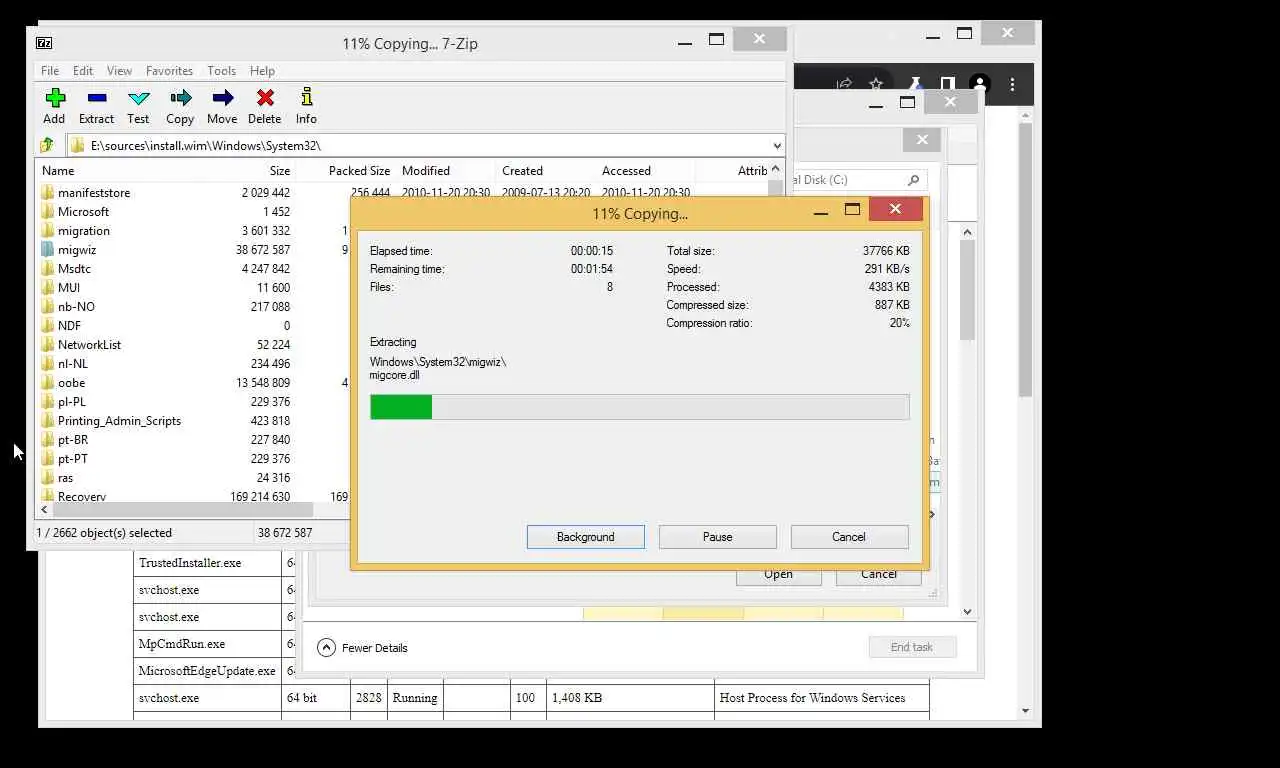Open the Help menu in 7-Zip
The width and height of the screenshot is (1280, 768).
click(x=262, y=71)
